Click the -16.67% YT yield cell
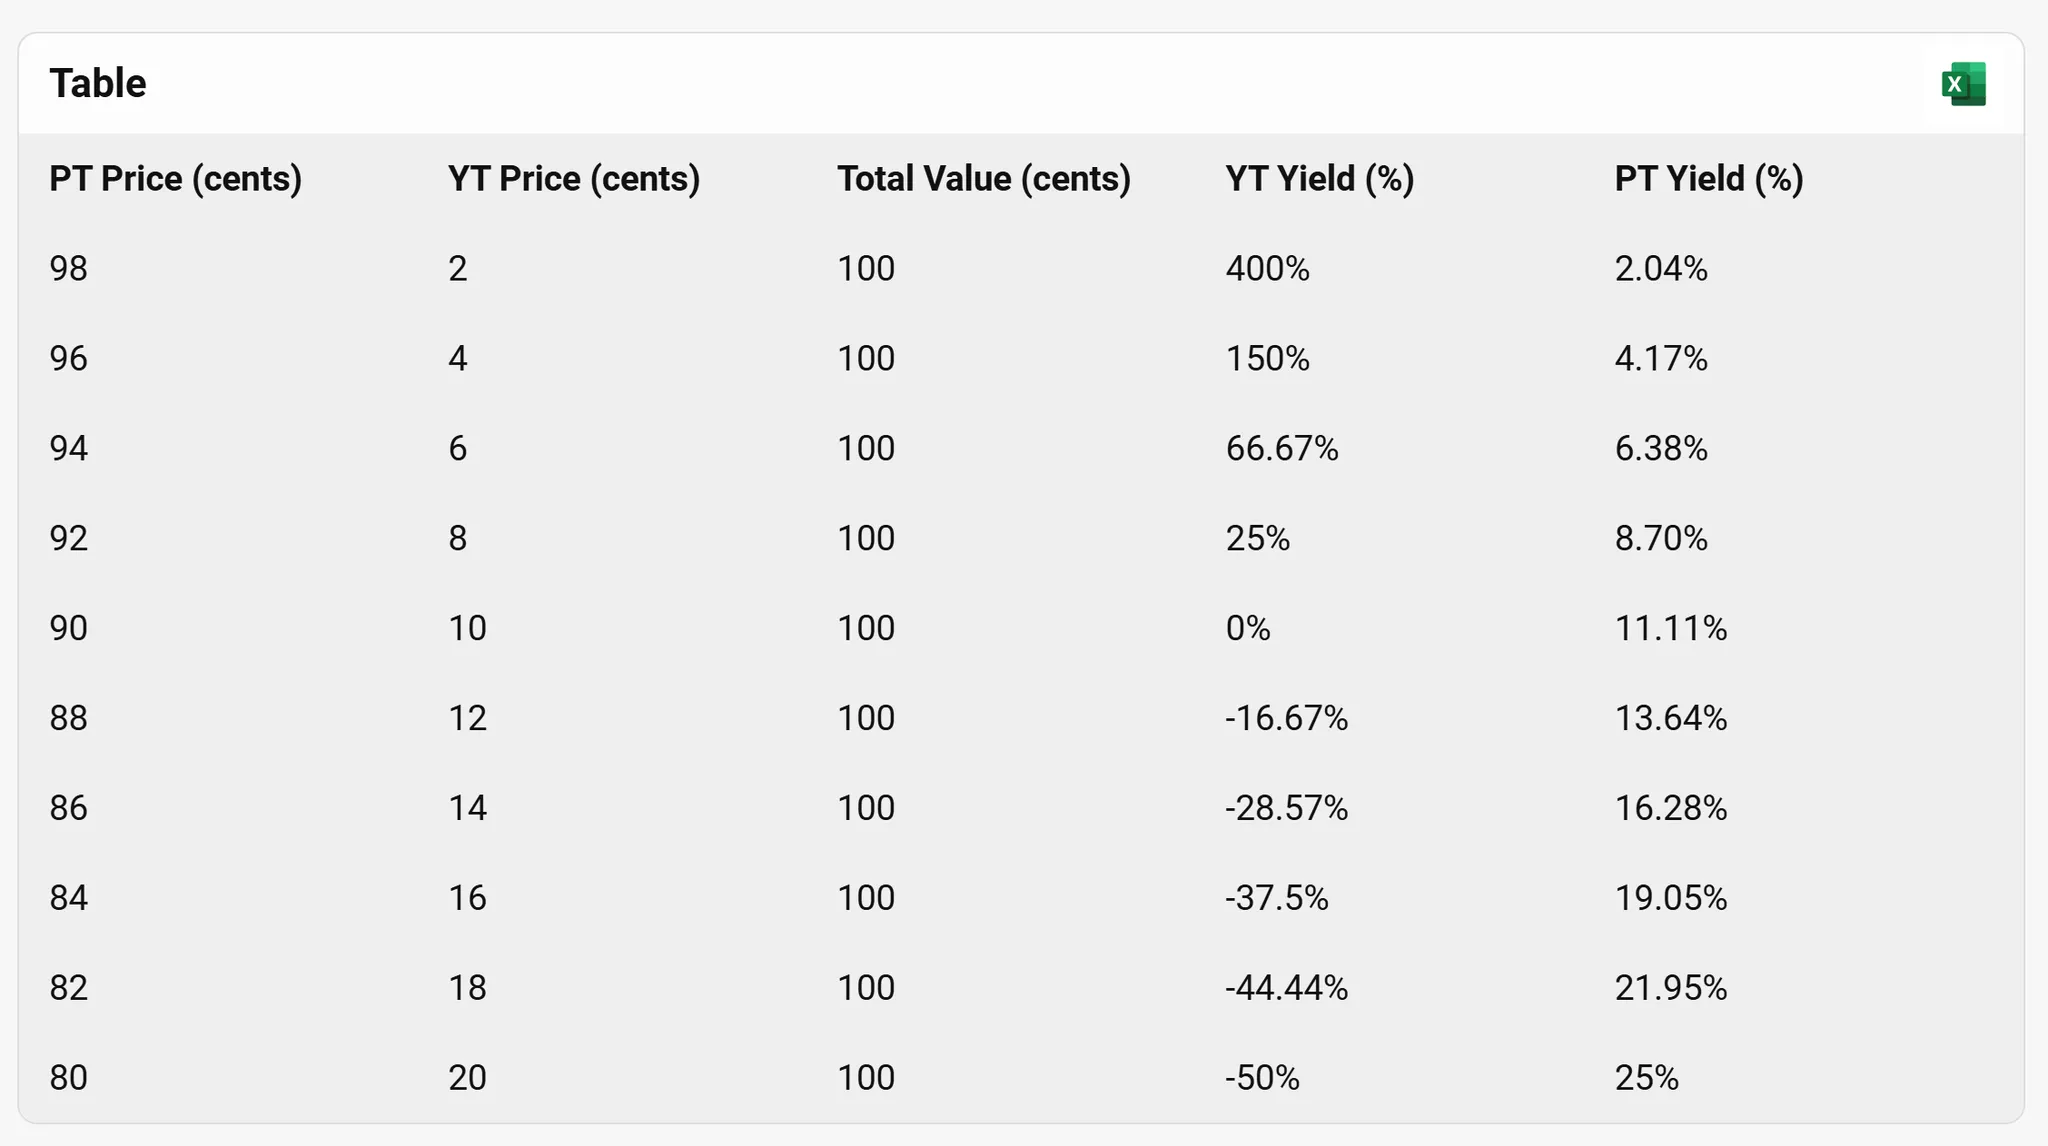2048x1146 pixels. point(1287,719)
